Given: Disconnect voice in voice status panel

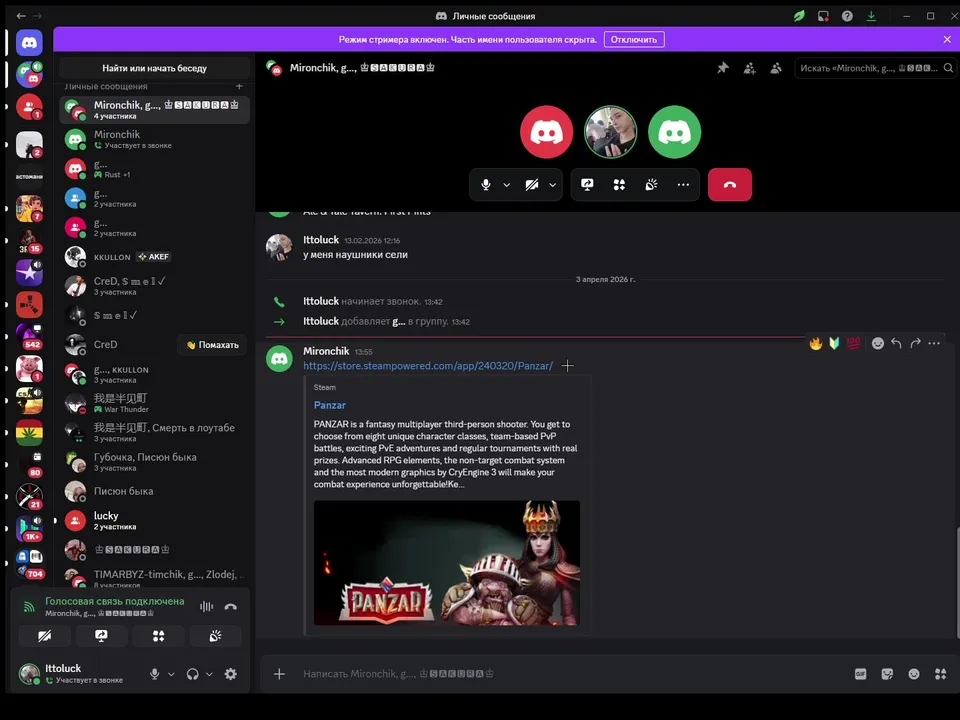Looking at the screenshot, I should coord(230,607).
